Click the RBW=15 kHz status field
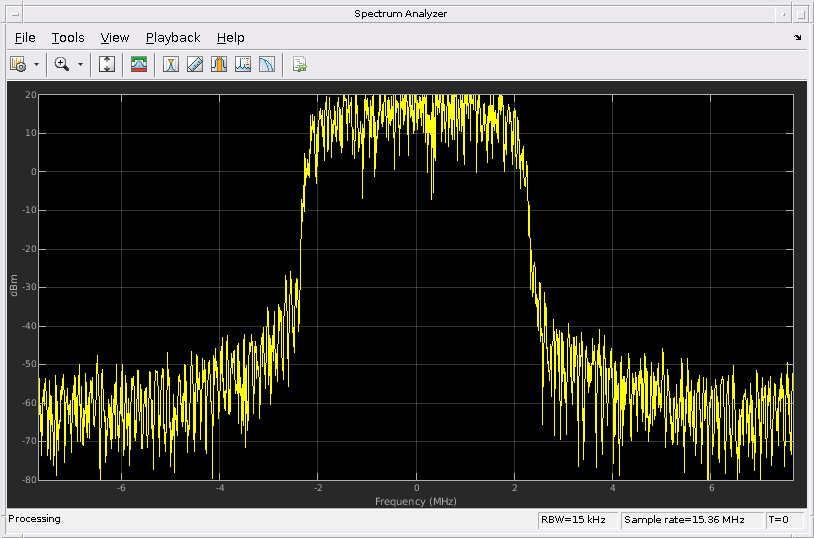The width and height of the screenshot is (814, 538). pyautogui.click(x=577, y=520)
